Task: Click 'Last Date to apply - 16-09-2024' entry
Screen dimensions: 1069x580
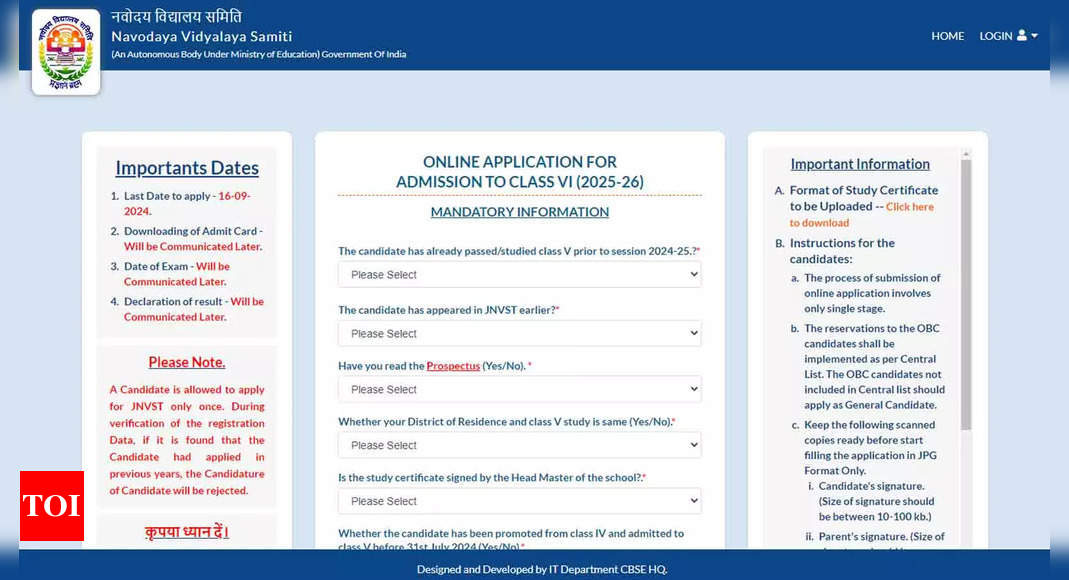Action: (x=187, y=203)
